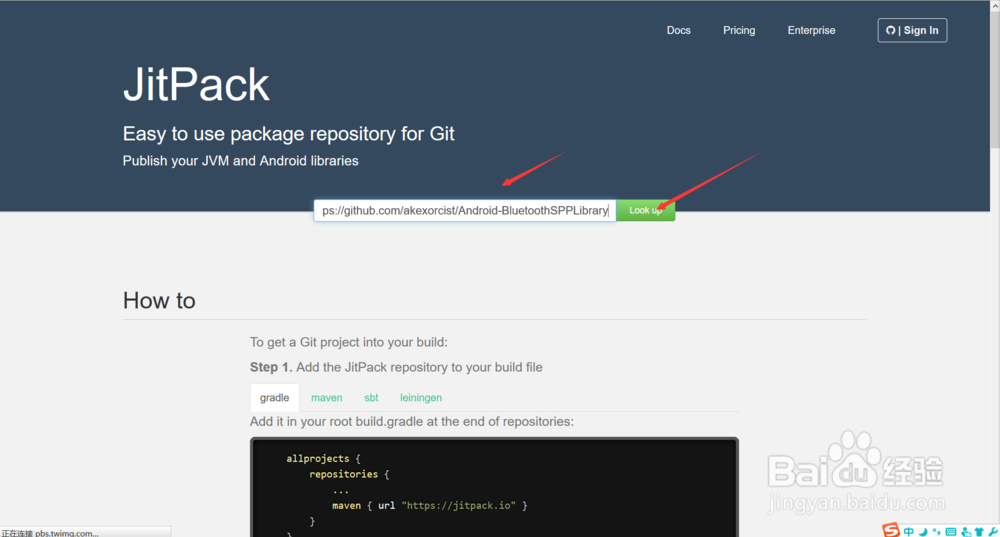The image size is (1000, 537).
Task: Click the 'allprojects {' code line
Action: point(323,458)
